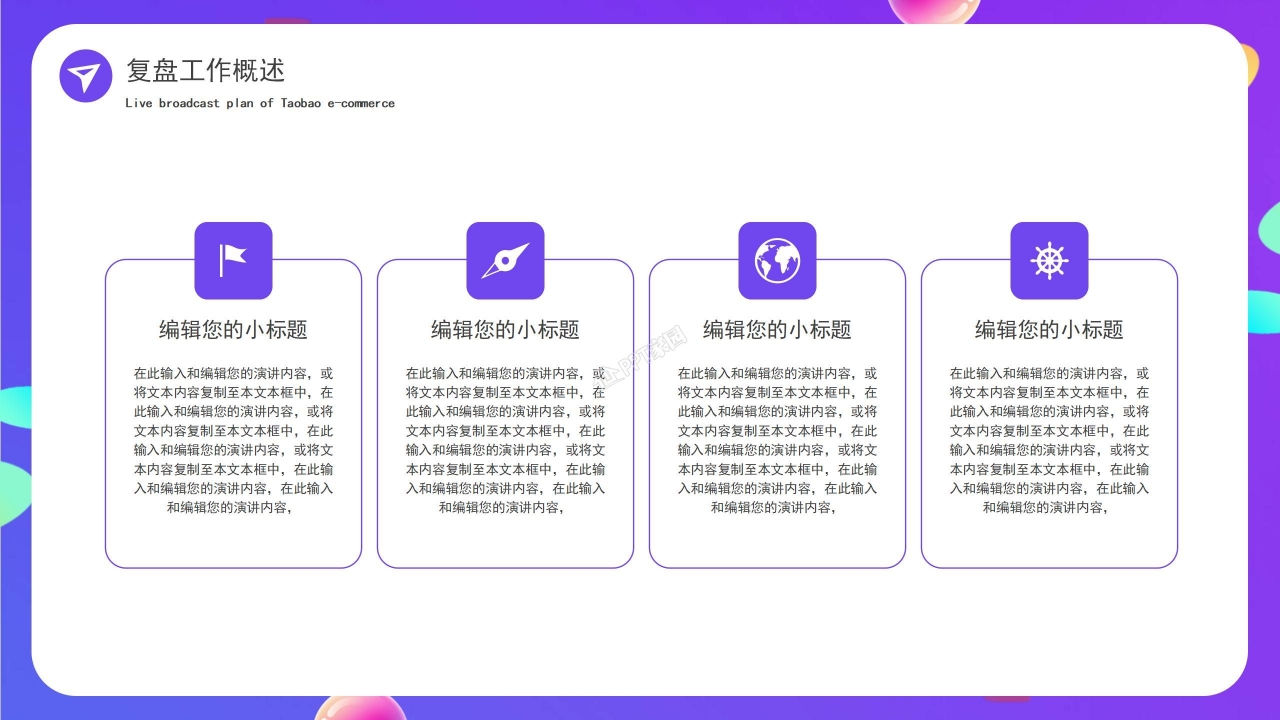Click the 编辑您的小标题 heading under the ship wheel icon
1280x720 pixels.
click(1049, 330)
